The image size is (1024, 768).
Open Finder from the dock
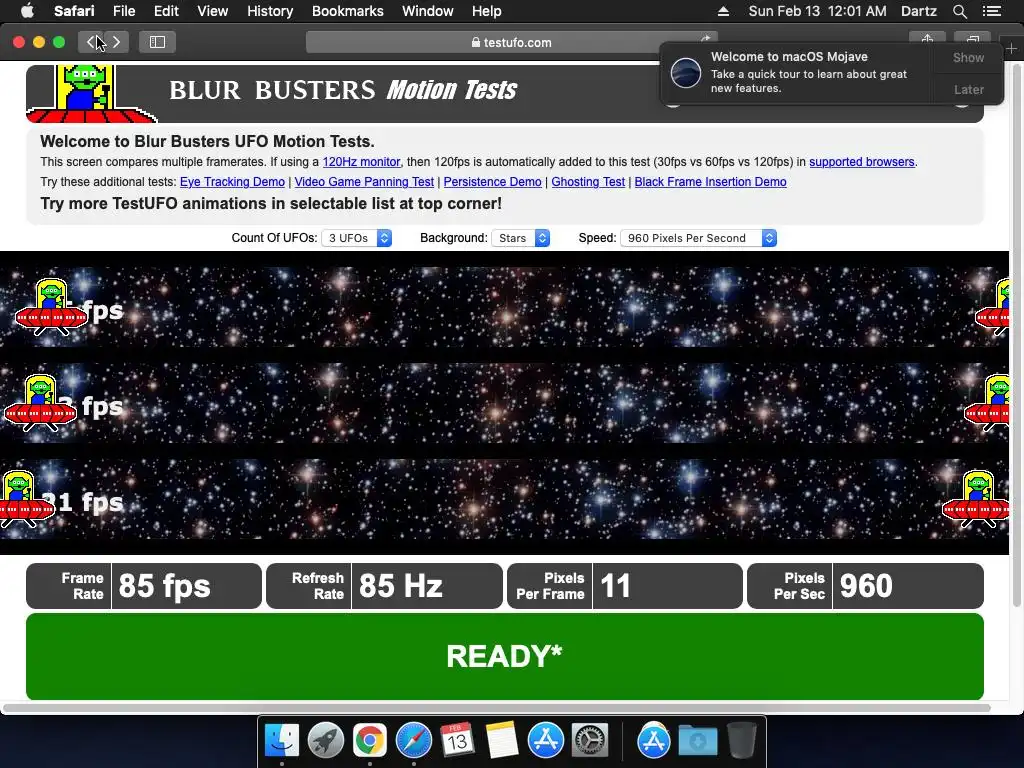(281, 741)
